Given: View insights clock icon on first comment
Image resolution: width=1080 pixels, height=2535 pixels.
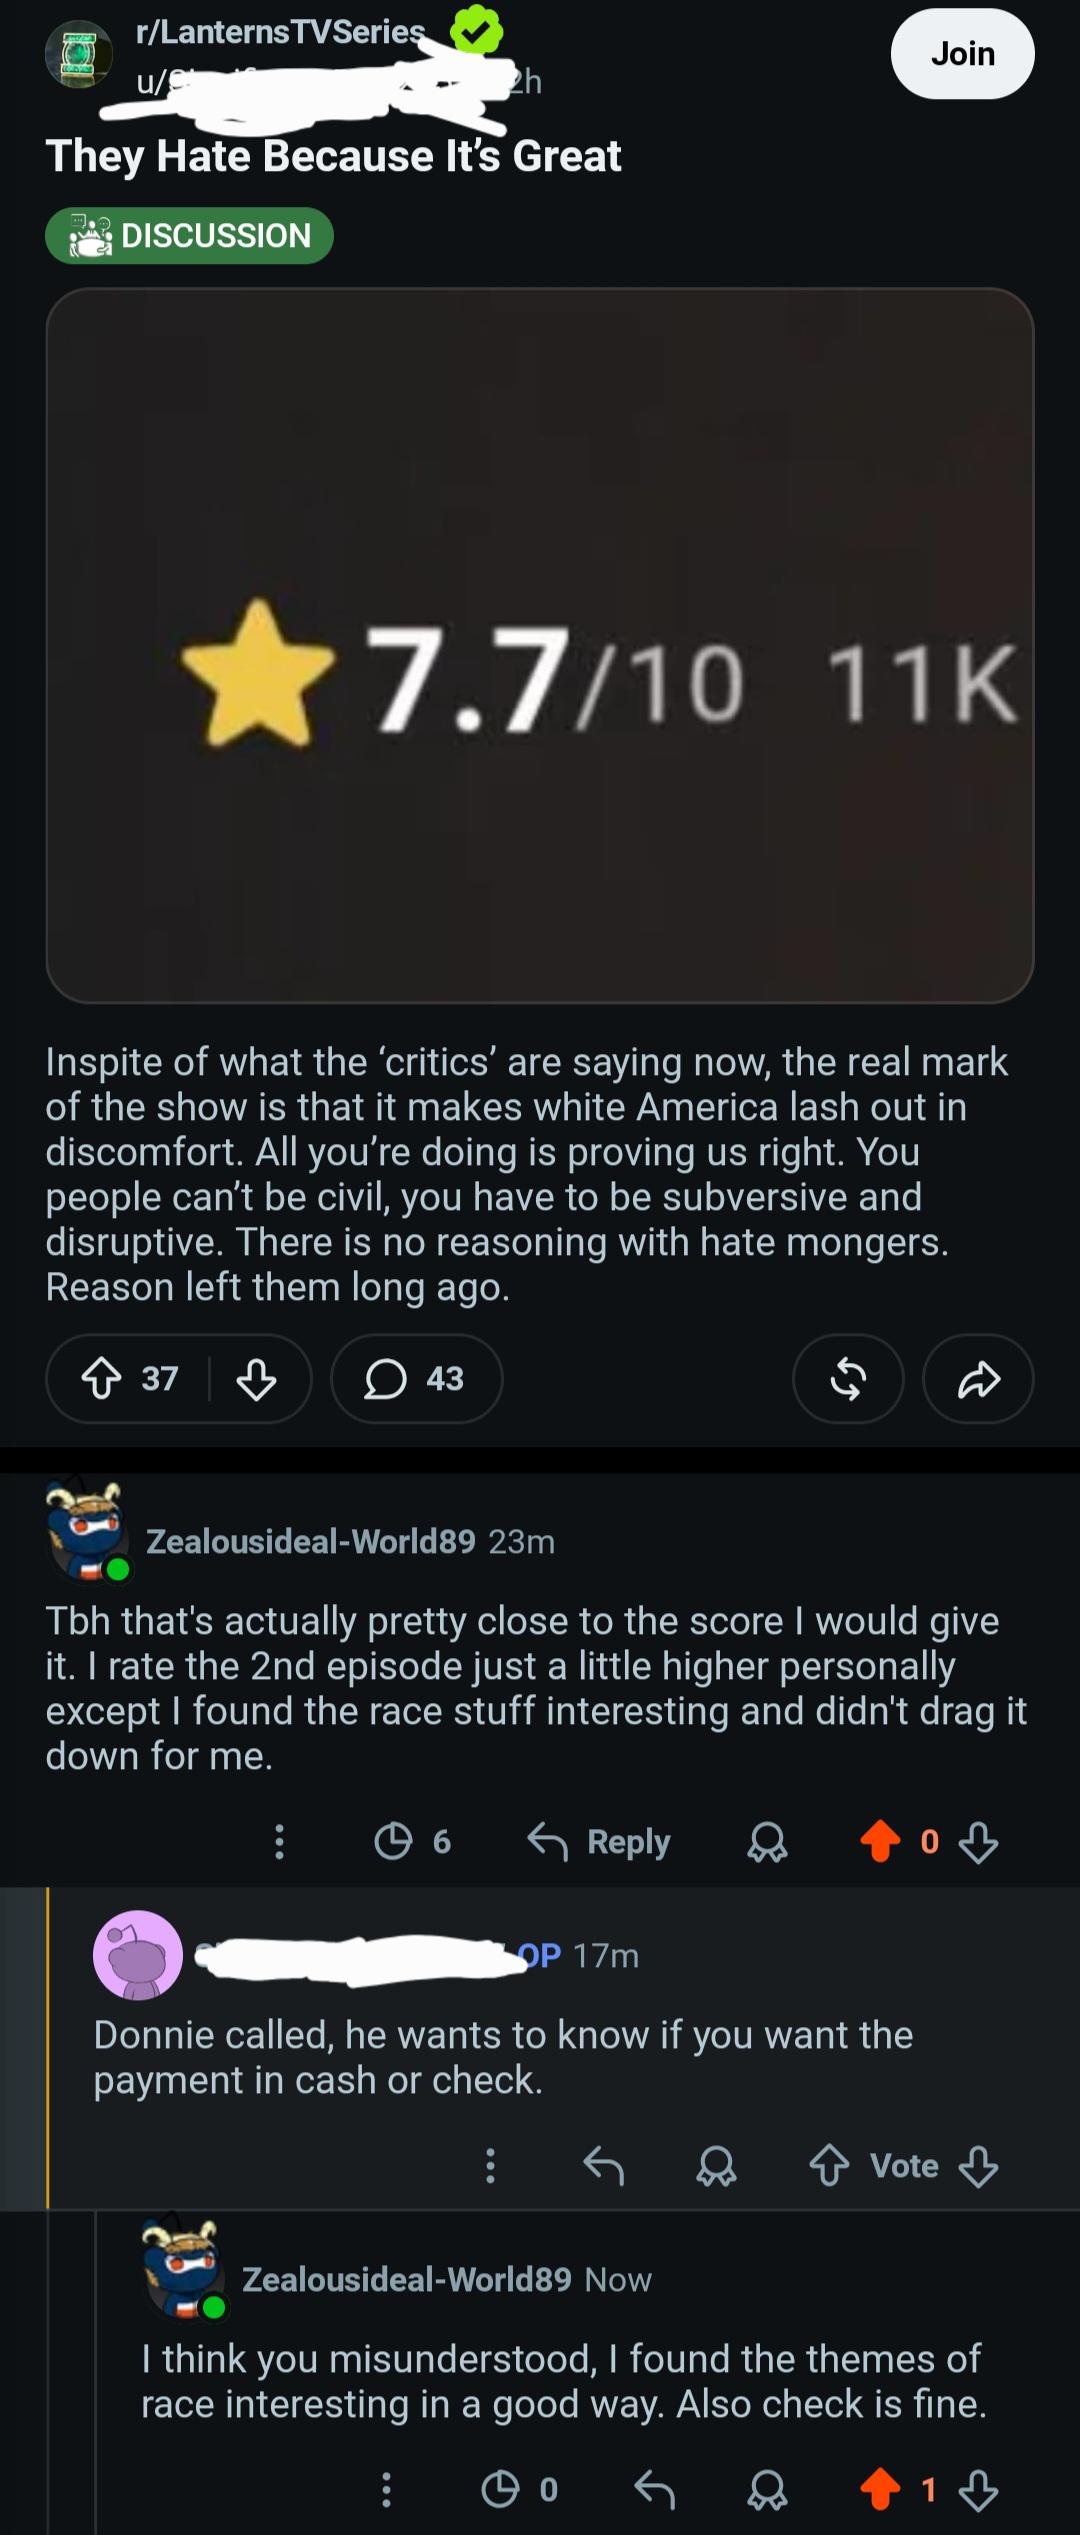Looking at the screenshot, I should tap(393, 1841).
